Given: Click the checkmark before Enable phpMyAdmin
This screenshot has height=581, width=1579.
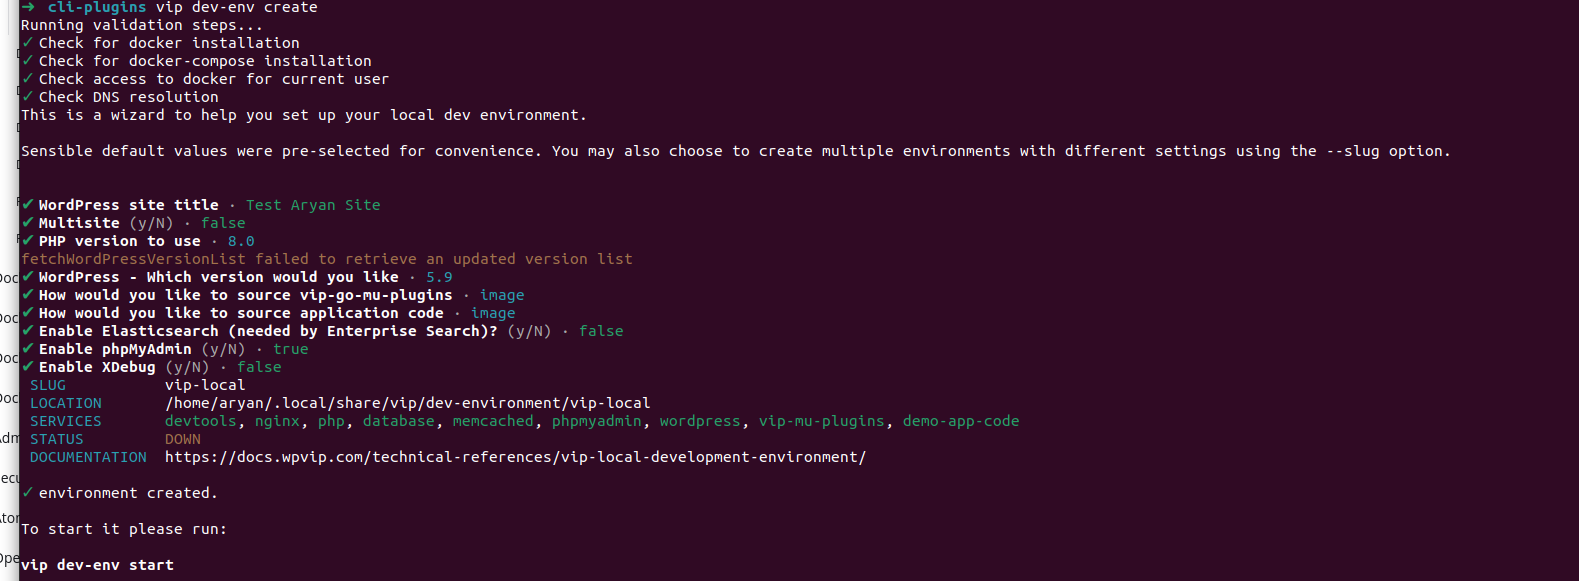Looking at the screenshot, I should 28,349.
